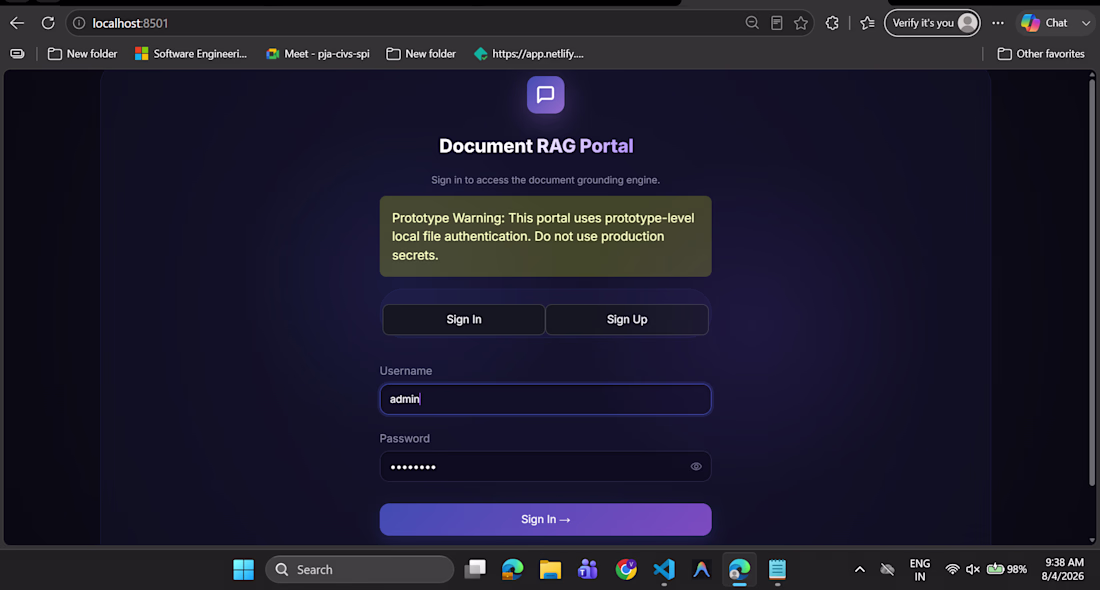Open the volume control in the system tray
The image size is (1100, 590).
pyautogui.click(x=972, y=570)
